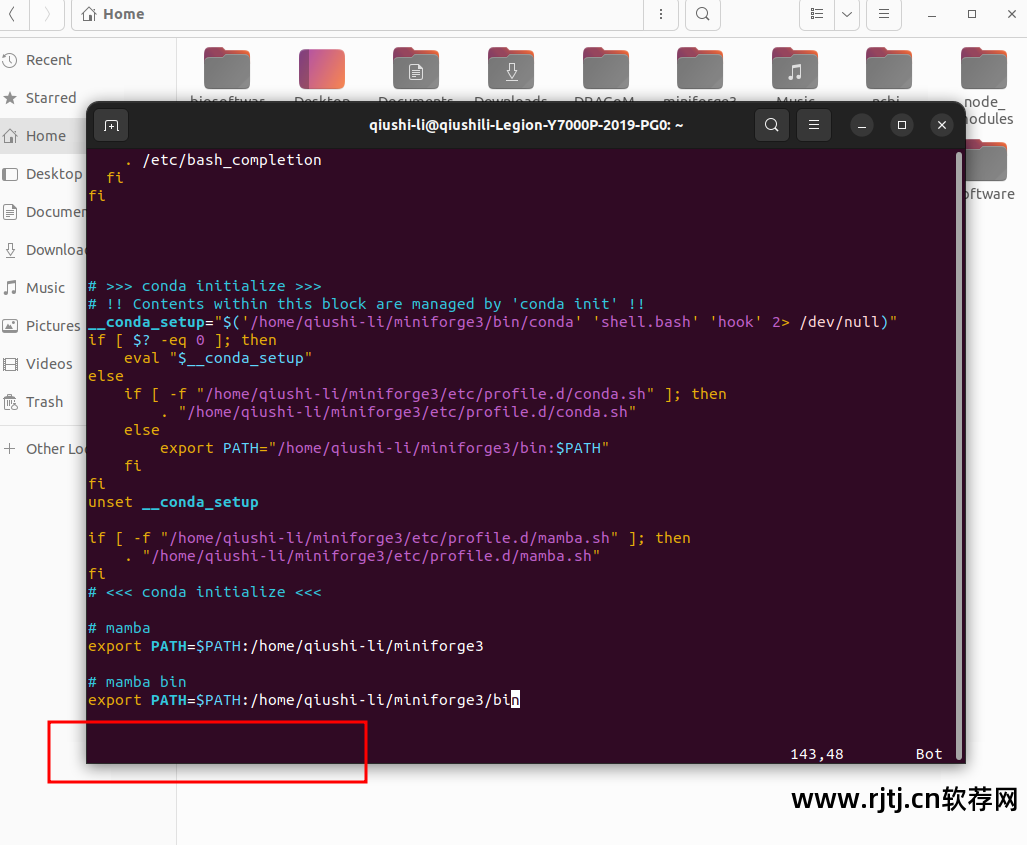The height and width of the screenshot is (845, 1027).
Task: Click the 'unset __conda_setup' line
Action: 174,502
